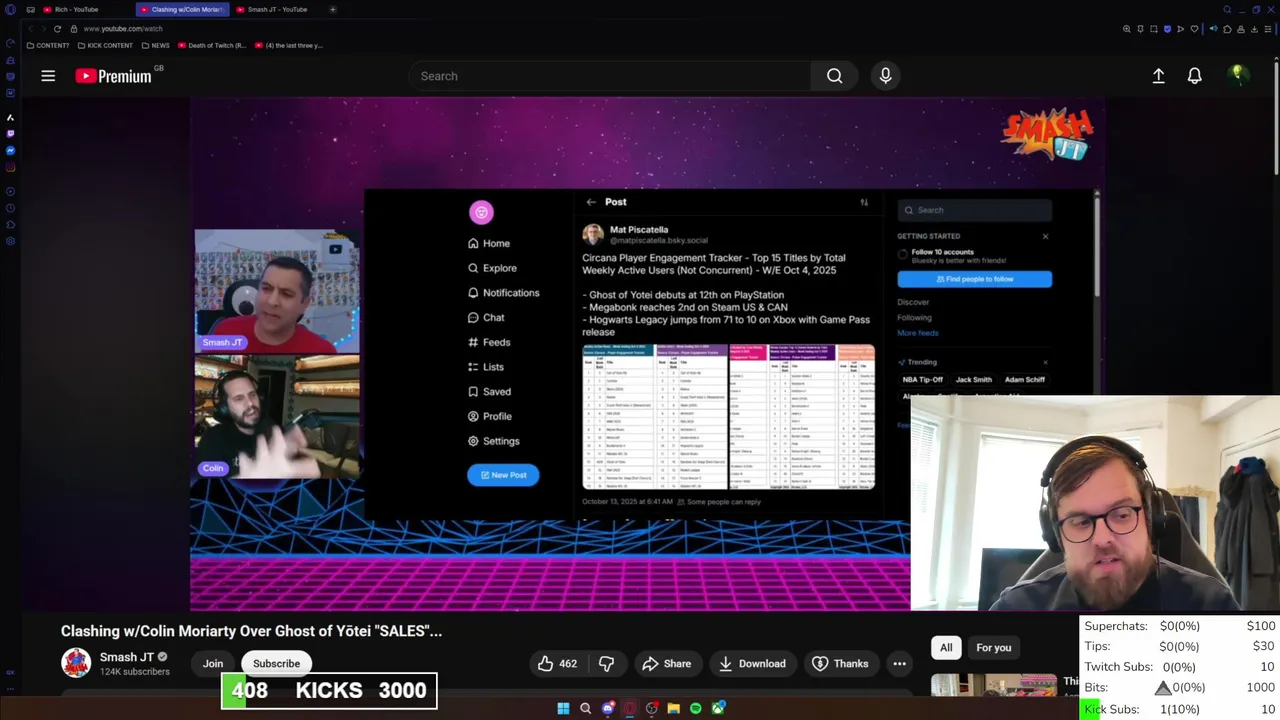Open Spotify from the taskbar
1280x720 pixels.
pyautogui.click(x=695, y=709)
